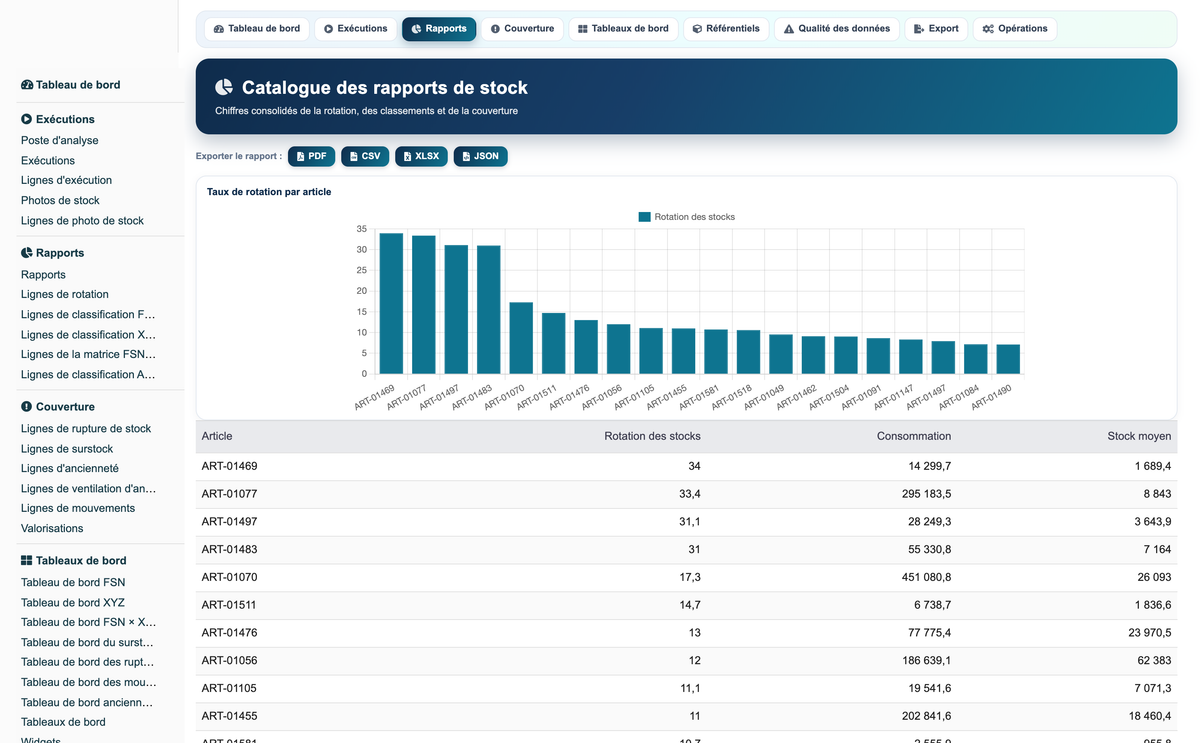Open Lignes de mouvements in the sidebar
Image resolution: width=1200 pixels, height=743 pixels.
[78, 509]
